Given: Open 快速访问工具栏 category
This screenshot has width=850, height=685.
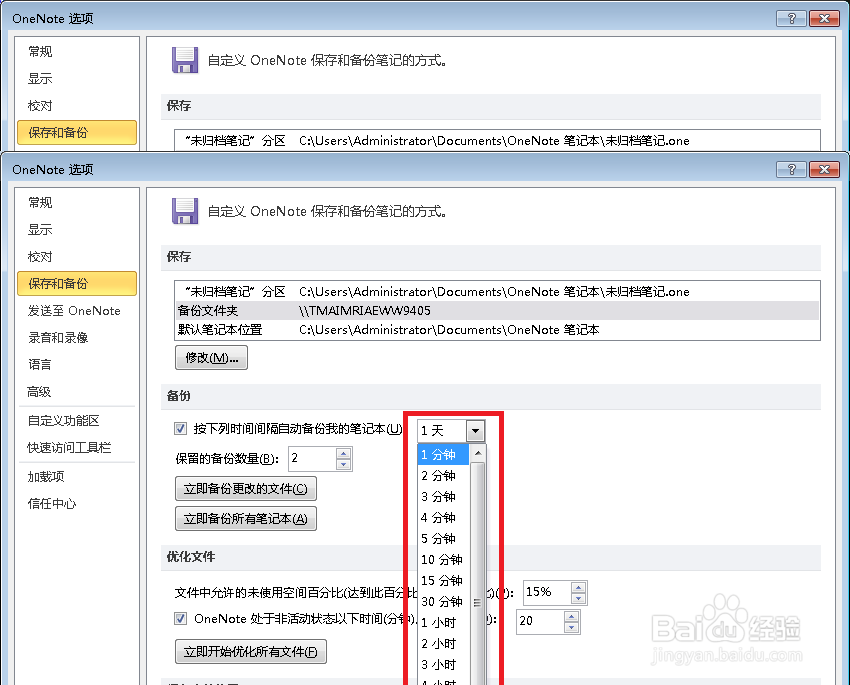Looking at the screenshot, I should click(x=76, y=448).
